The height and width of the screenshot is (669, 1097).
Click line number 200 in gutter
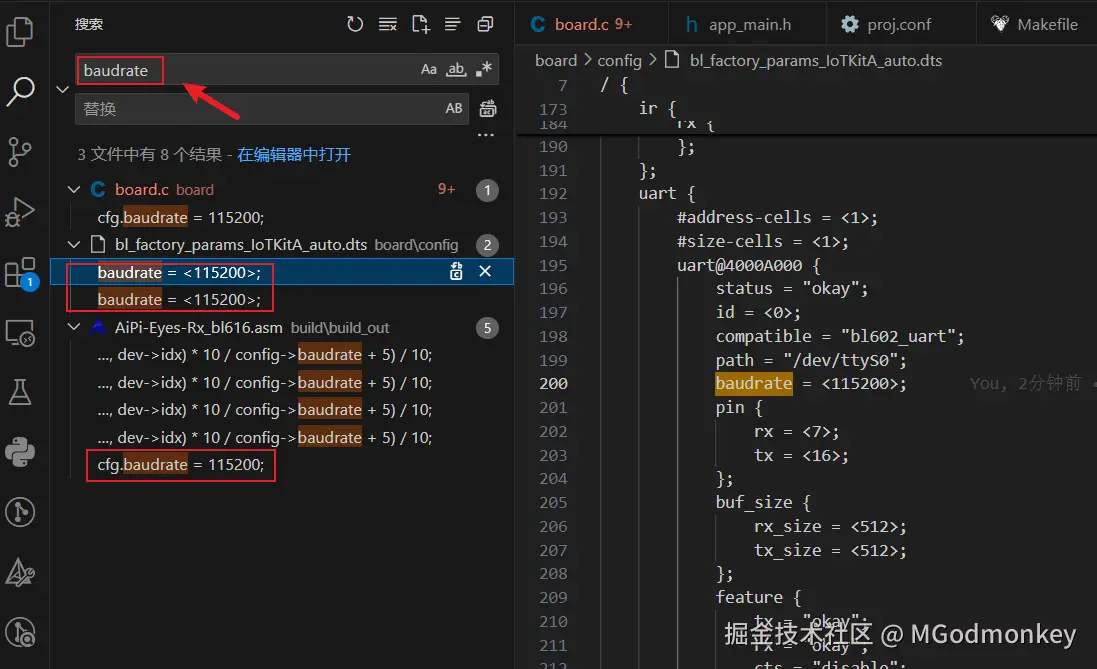coord(553,383)
